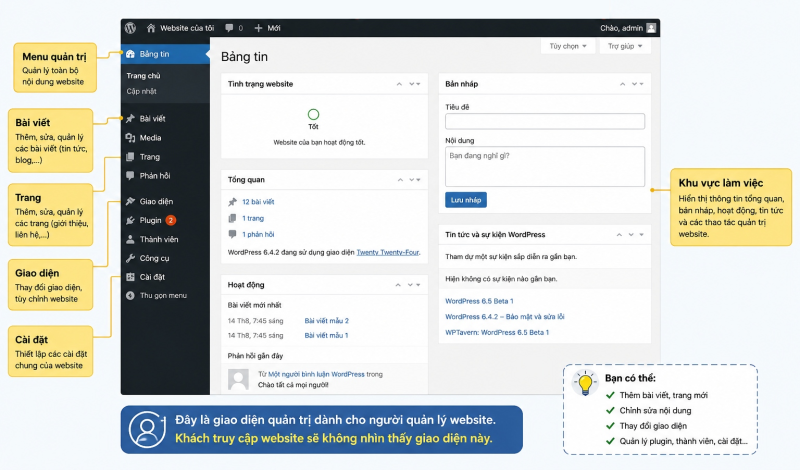Click the Tiêu đề input field

click(x=545, y=121)
